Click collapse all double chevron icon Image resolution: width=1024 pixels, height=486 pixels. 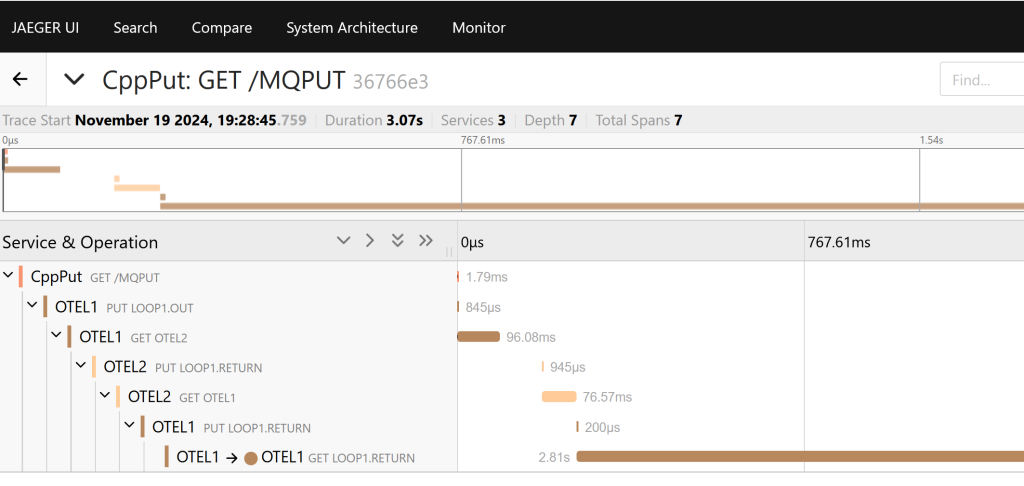[425, 241]
